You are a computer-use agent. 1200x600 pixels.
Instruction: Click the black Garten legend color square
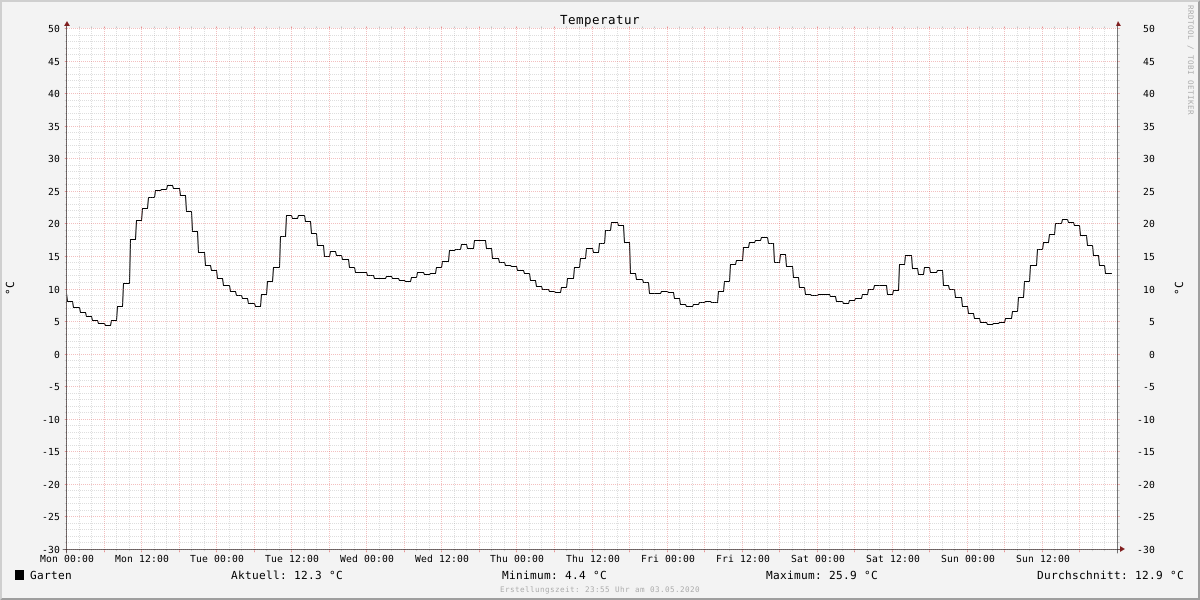pos(19,575)
